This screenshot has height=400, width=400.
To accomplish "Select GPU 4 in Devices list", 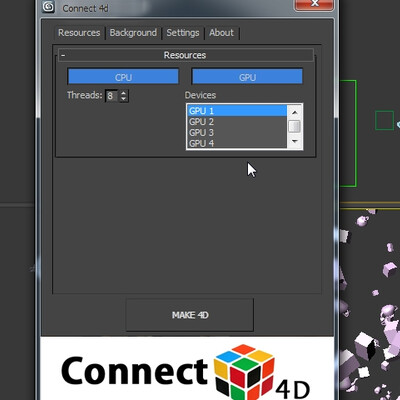I will tap(237, 143).
